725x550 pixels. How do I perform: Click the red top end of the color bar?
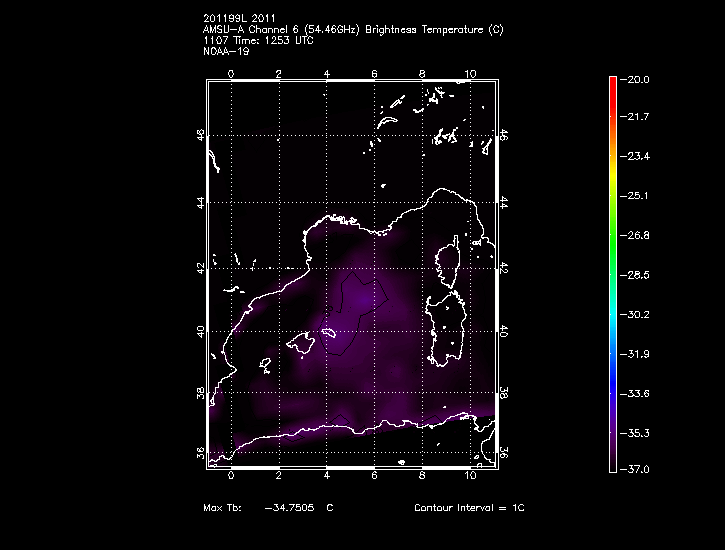click(x=612, y=84)
